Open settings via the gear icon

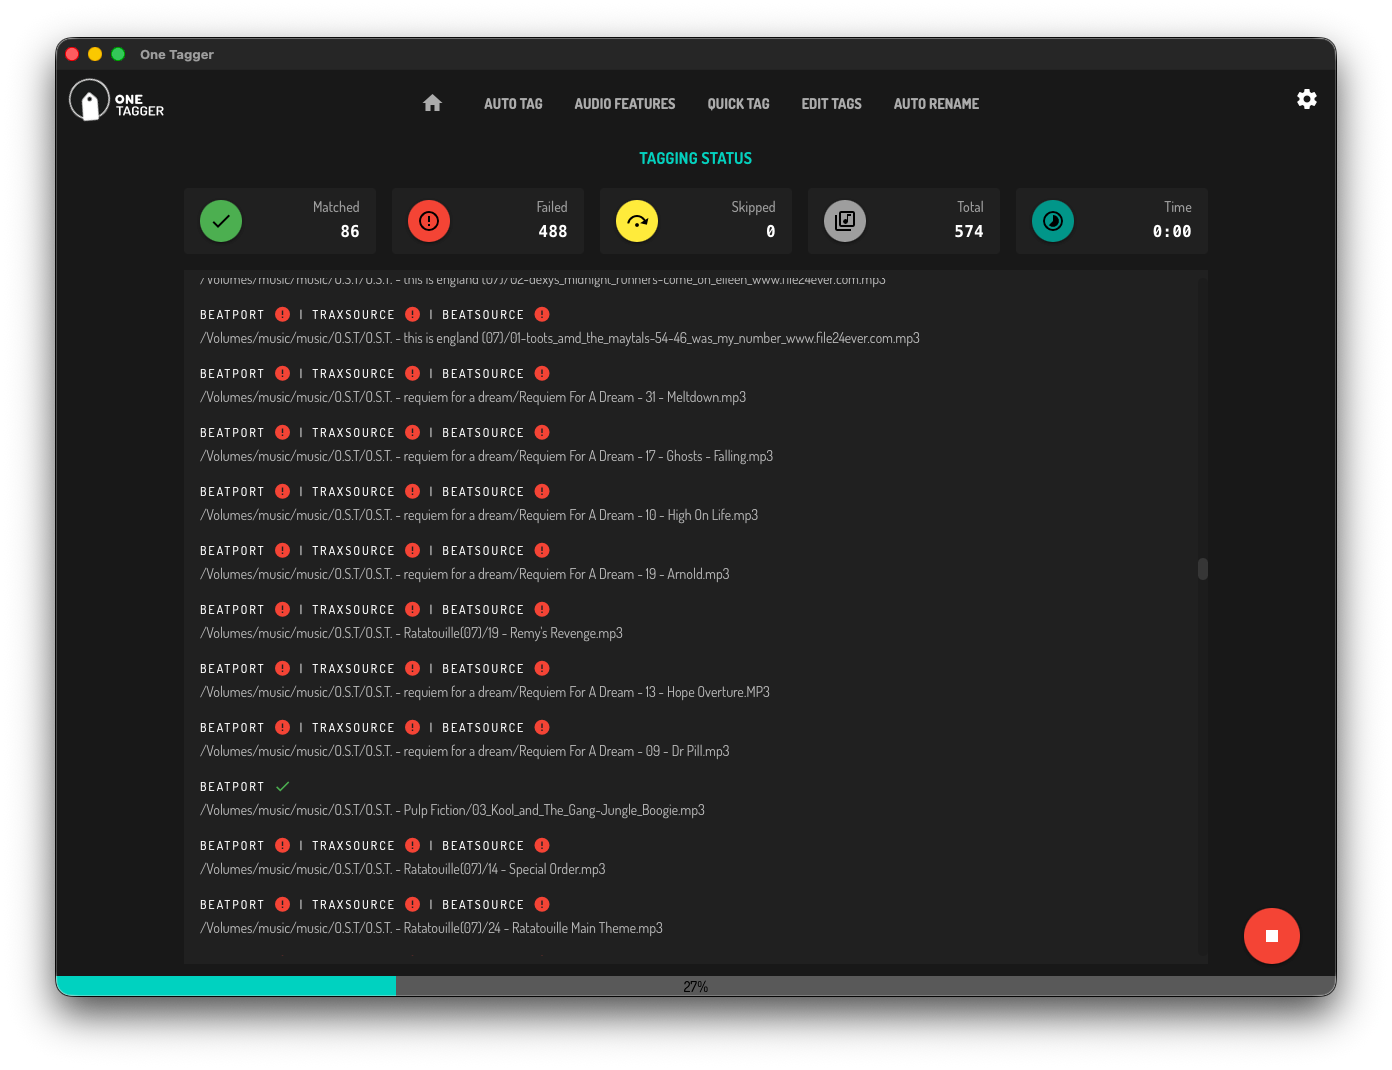tap(1306, 99)
